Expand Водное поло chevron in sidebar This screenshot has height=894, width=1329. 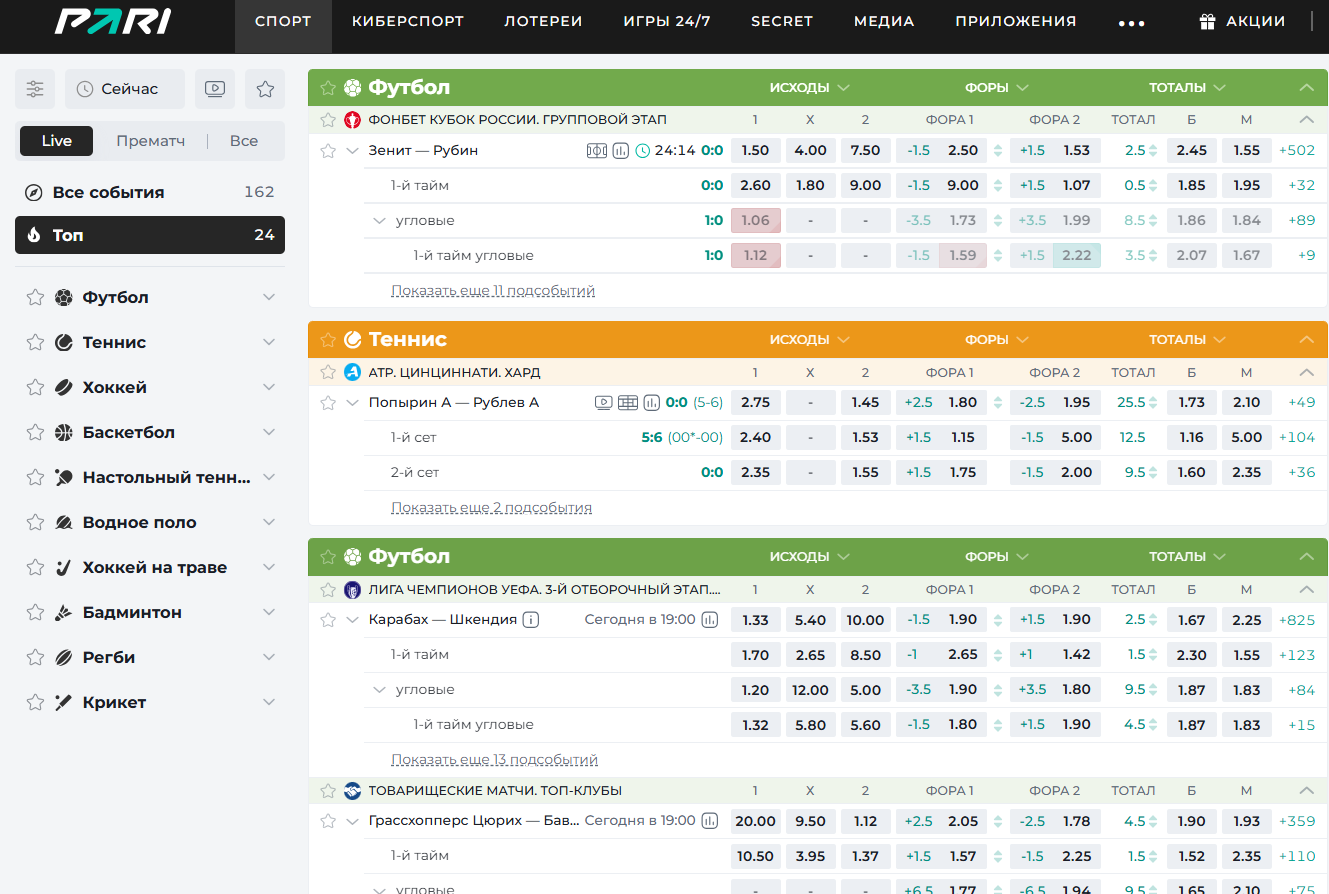(269, 522)
